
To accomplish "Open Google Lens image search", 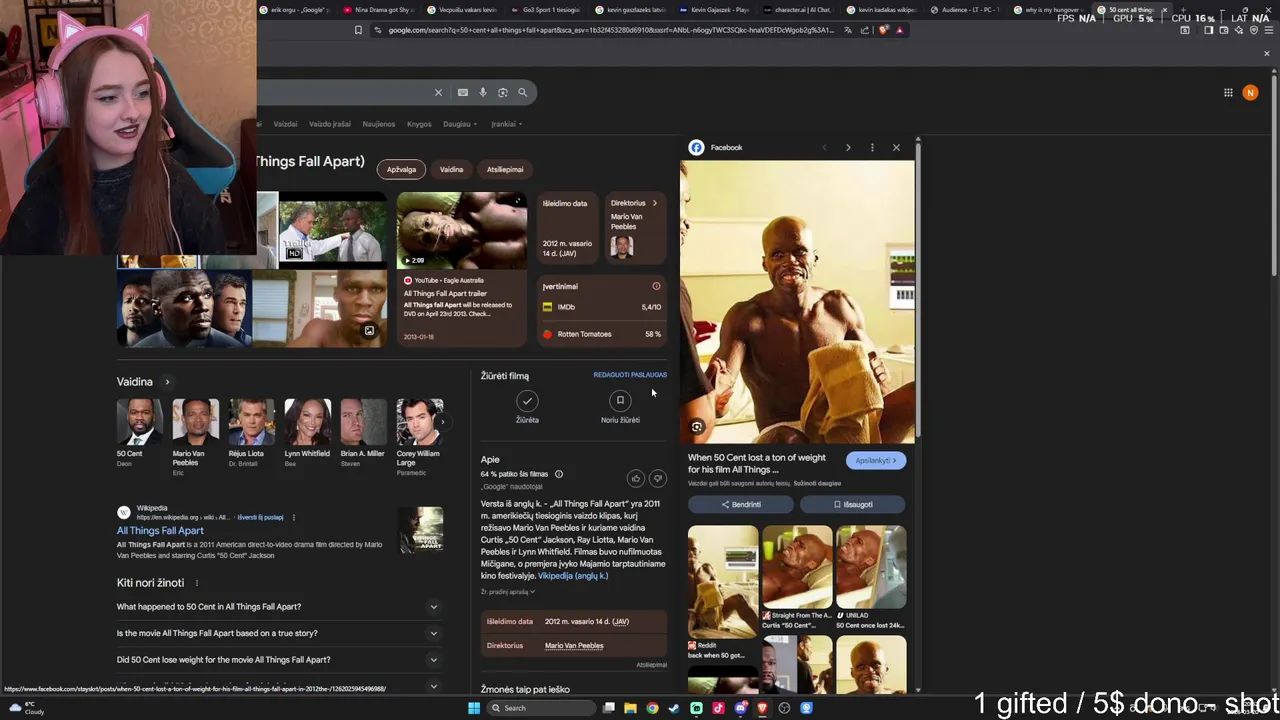I will (503, 92).
